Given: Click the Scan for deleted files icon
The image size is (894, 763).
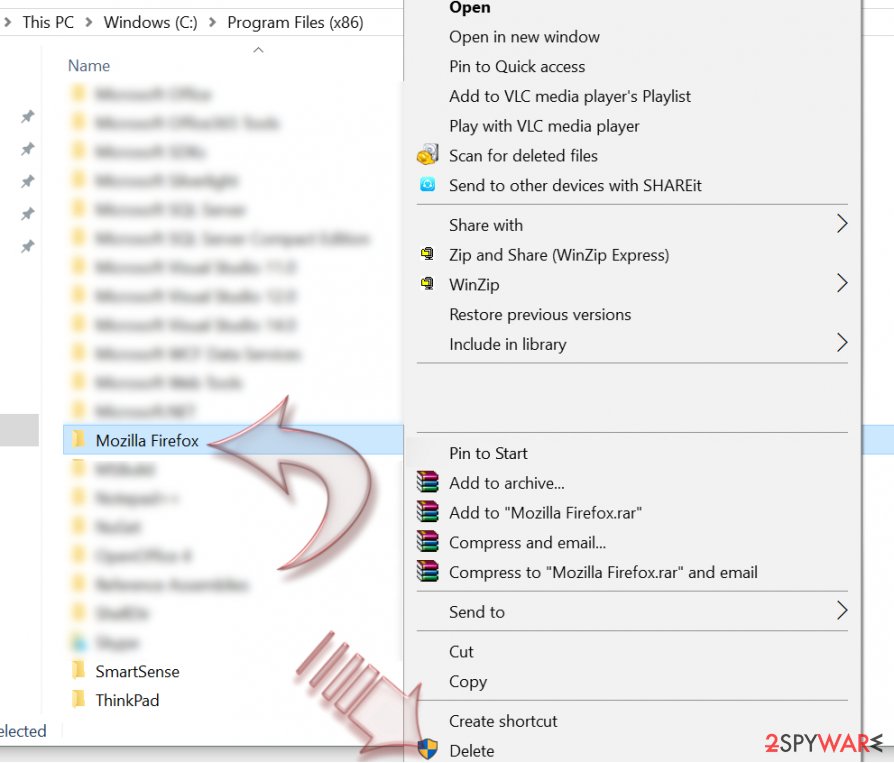Looking at the screenshot, I should click(x=428, y=155).
